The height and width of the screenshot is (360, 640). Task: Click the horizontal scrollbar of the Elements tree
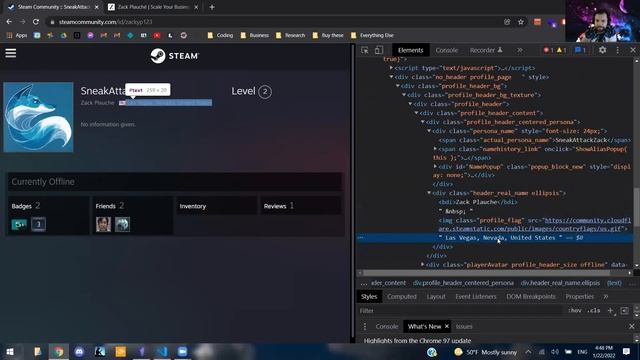486,273
